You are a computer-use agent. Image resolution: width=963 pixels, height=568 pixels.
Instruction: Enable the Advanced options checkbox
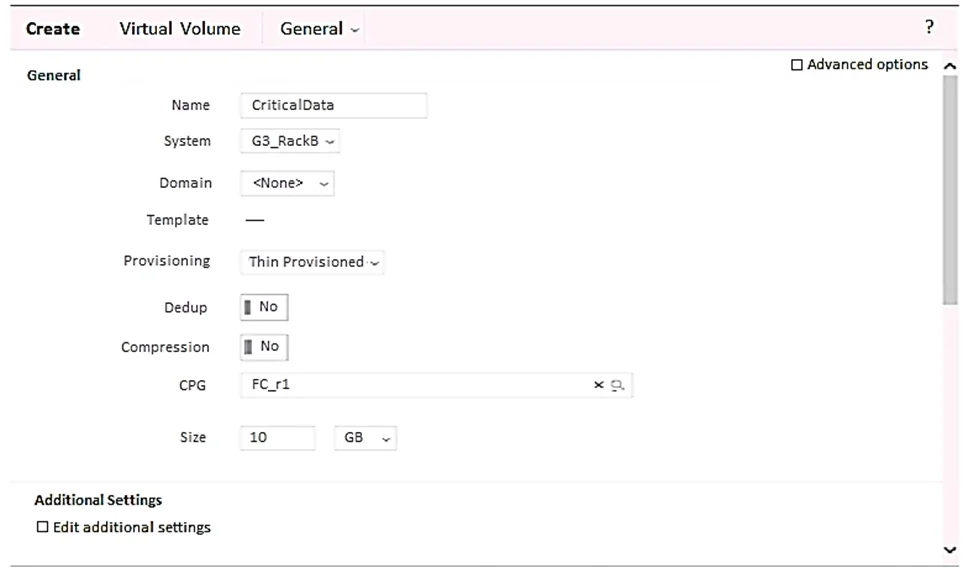coord(797,65)
